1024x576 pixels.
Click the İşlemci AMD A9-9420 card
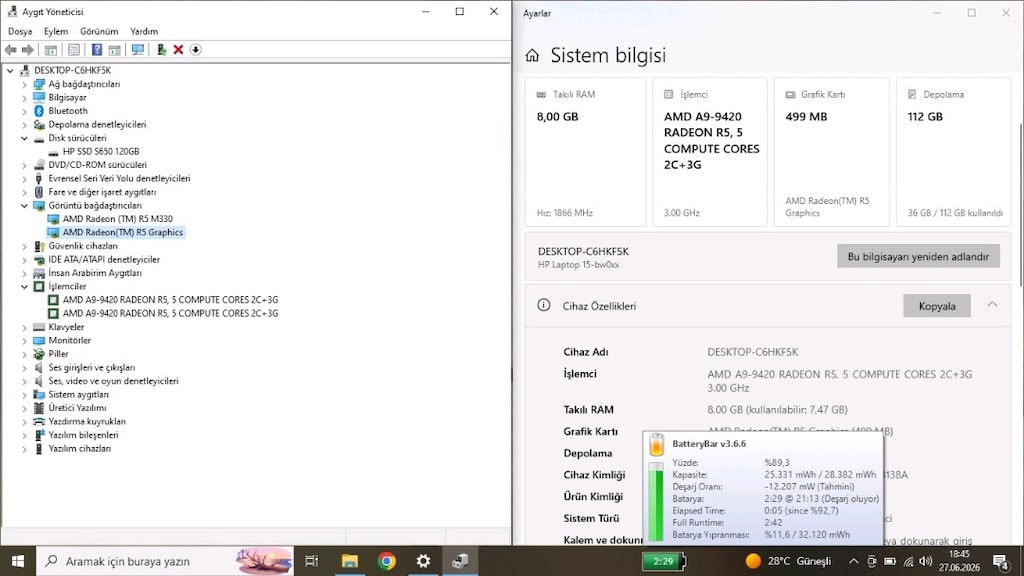point(710,152)
